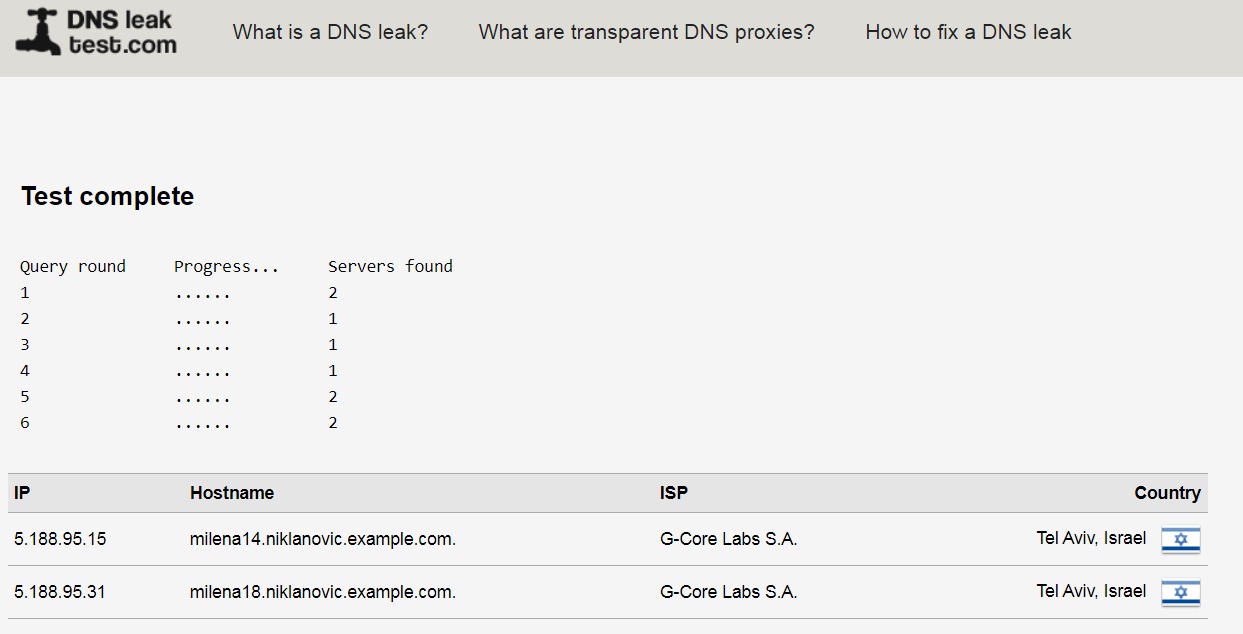Click the Hostname column header
This screenshot has height=634, width=1243.
coord(231,493)
